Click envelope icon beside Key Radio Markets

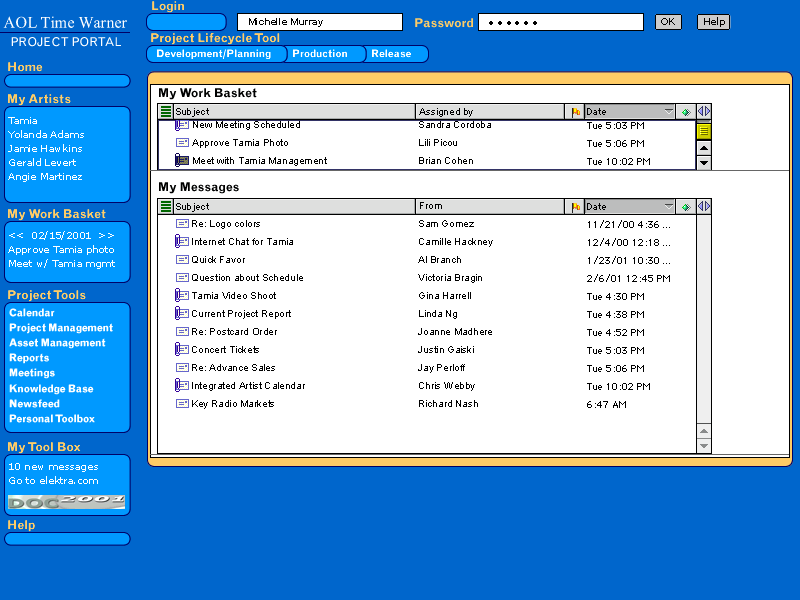tap(182, 404)
